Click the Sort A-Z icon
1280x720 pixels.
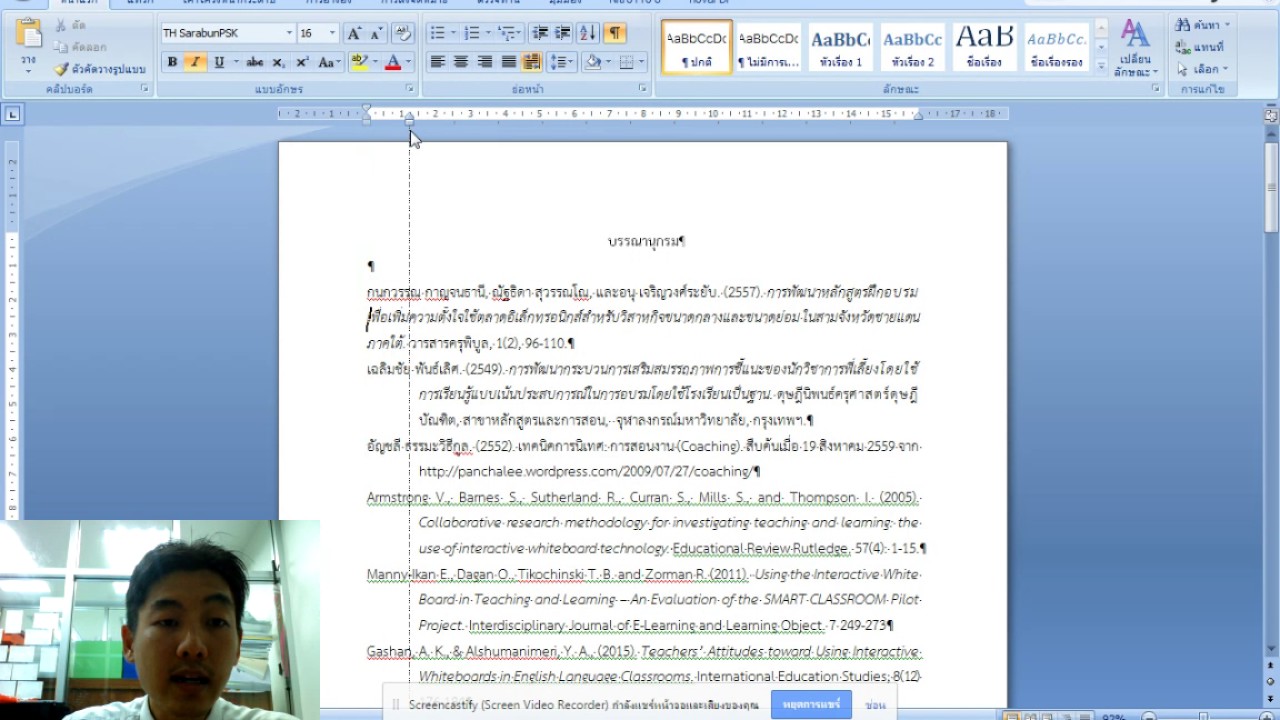[588, 33]
